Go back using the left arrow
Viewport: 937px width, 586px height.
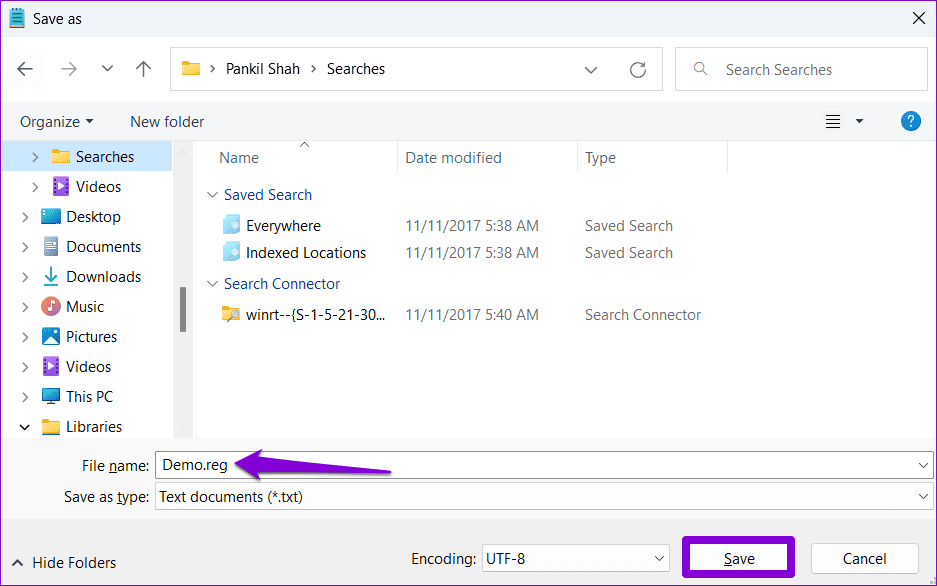point(25,69)
